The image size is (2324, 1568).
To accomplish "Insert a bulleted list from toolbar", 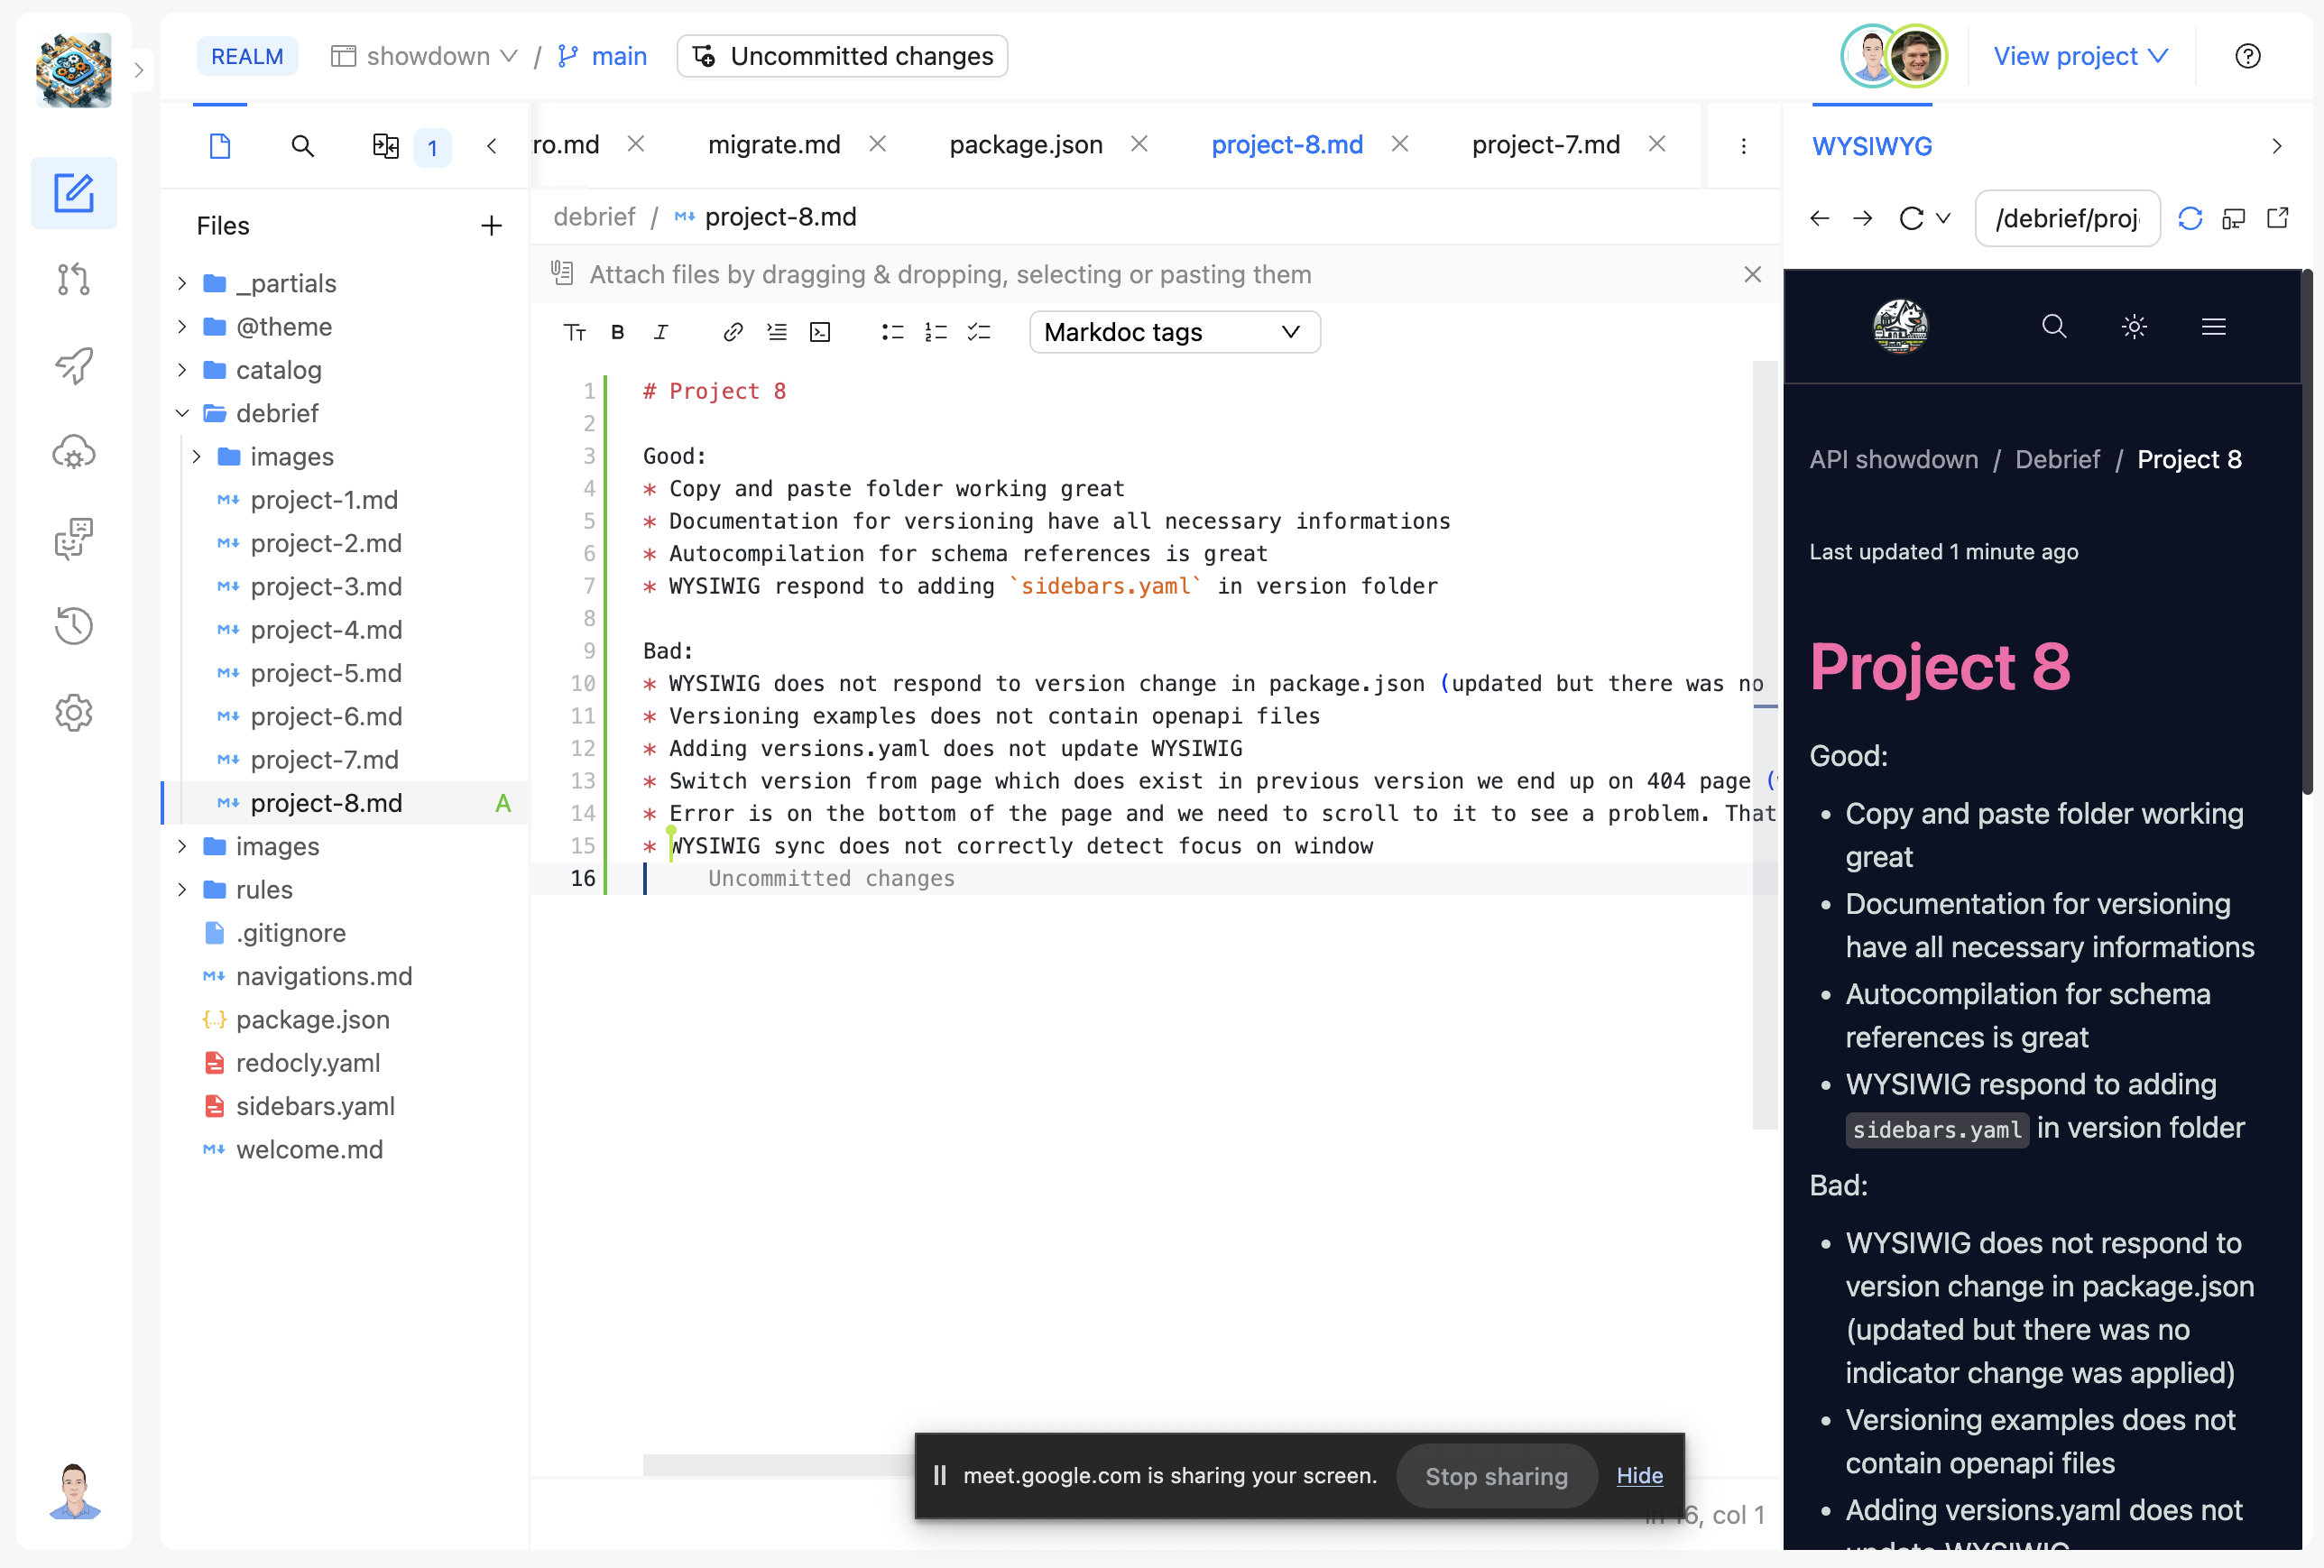I will tap(892, 332).
